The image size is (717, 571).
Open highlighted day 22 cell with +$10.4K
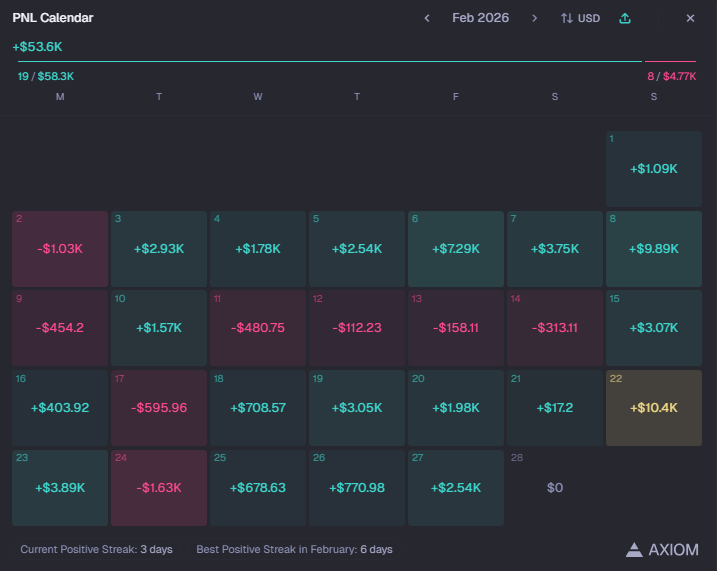[x=653, y=408]
